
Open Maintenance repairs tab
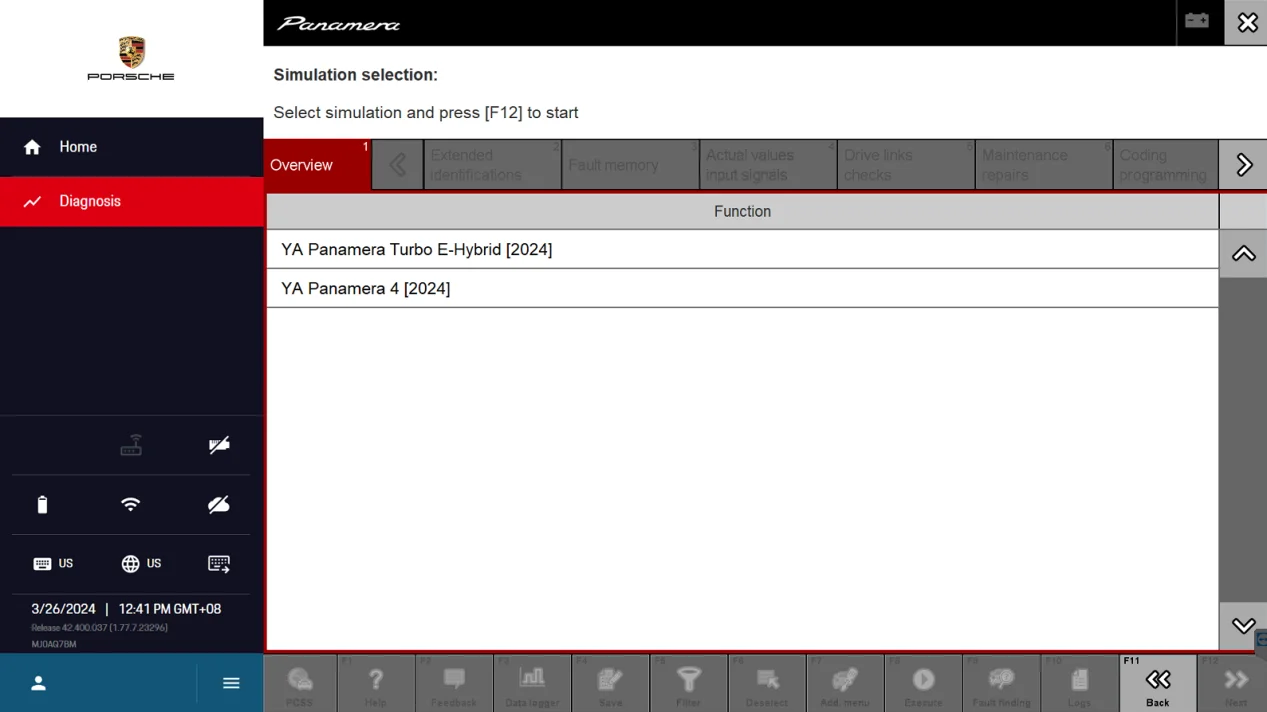point(1044,165)
